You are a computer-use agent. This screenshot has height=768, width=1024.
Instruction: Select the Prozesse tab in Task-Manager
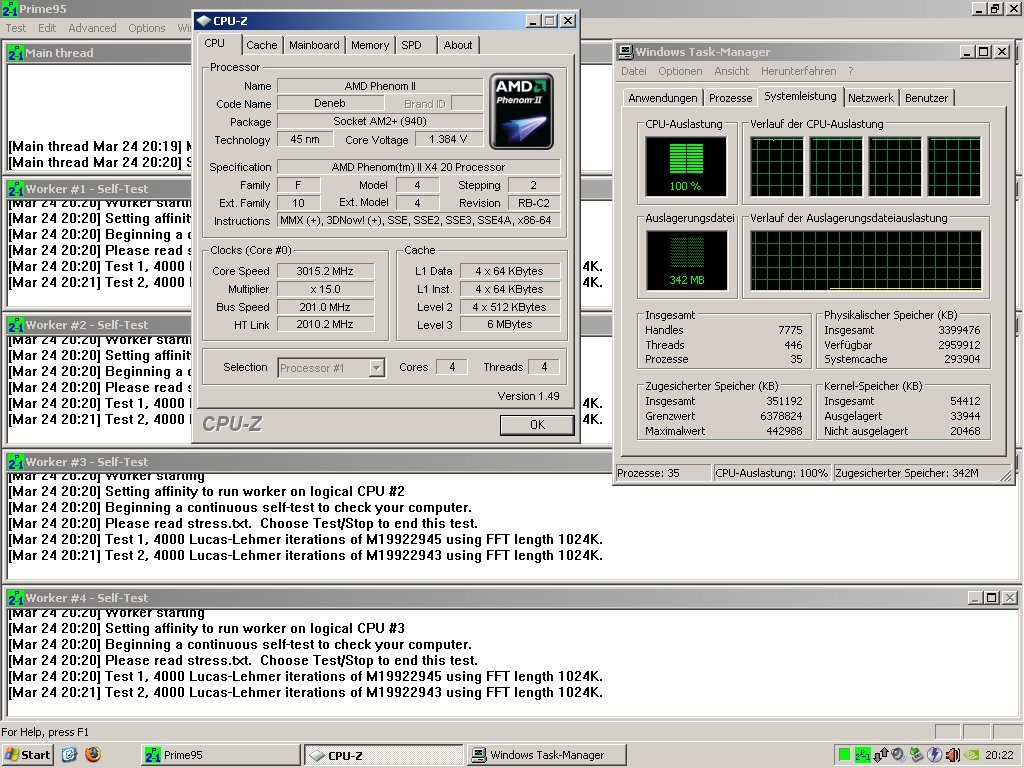point(730,98)
